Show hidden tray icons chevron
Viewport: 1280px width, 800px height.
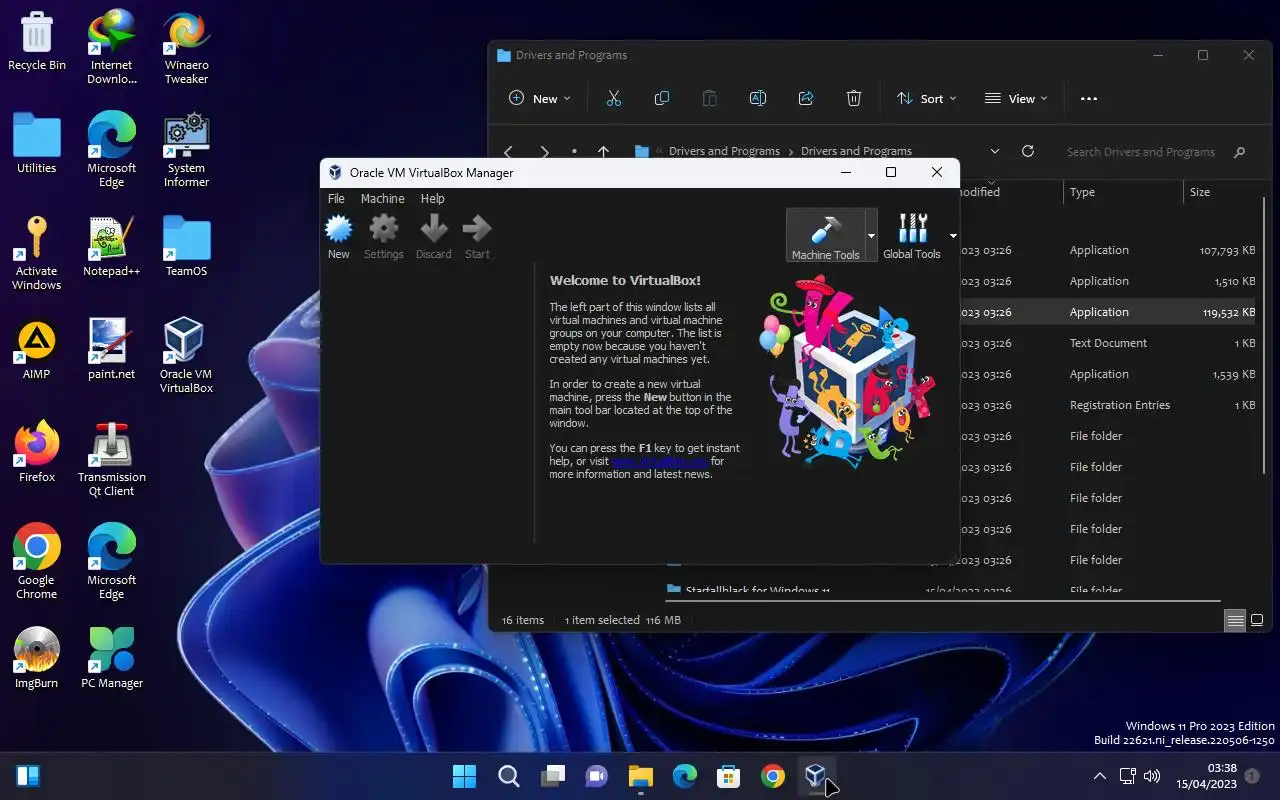click(1100, 776)
